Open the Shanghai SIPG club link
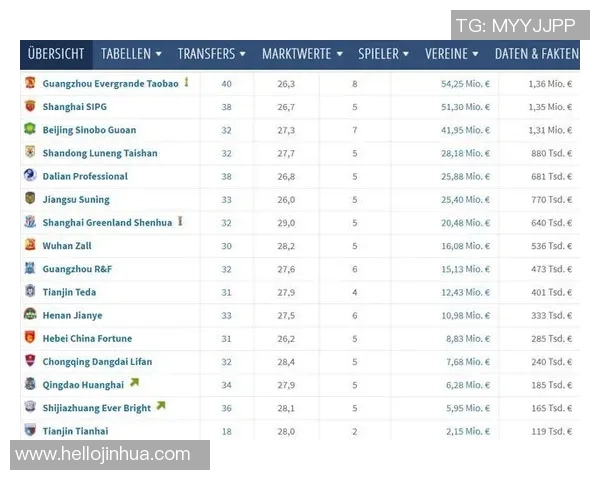Viewport: 600px width, 480px height. (x=75, y=107)
